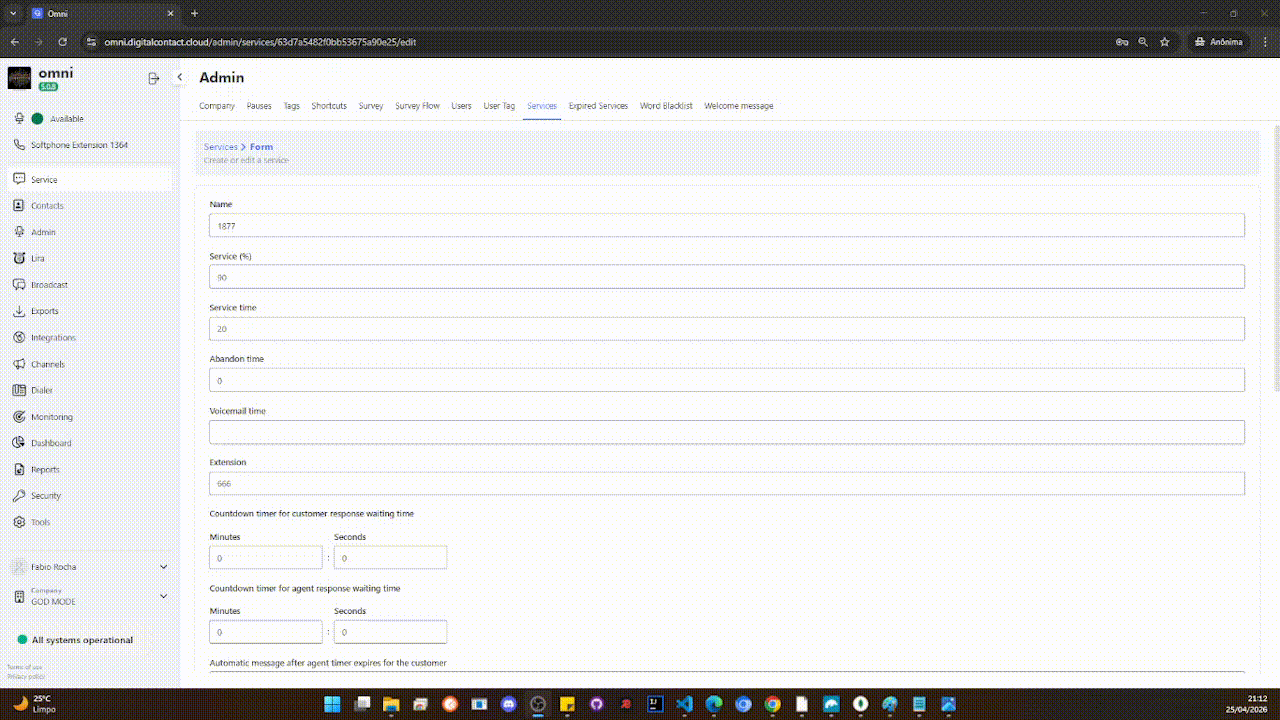
Task: Open a new browser tab
Action: pos(194,13)
